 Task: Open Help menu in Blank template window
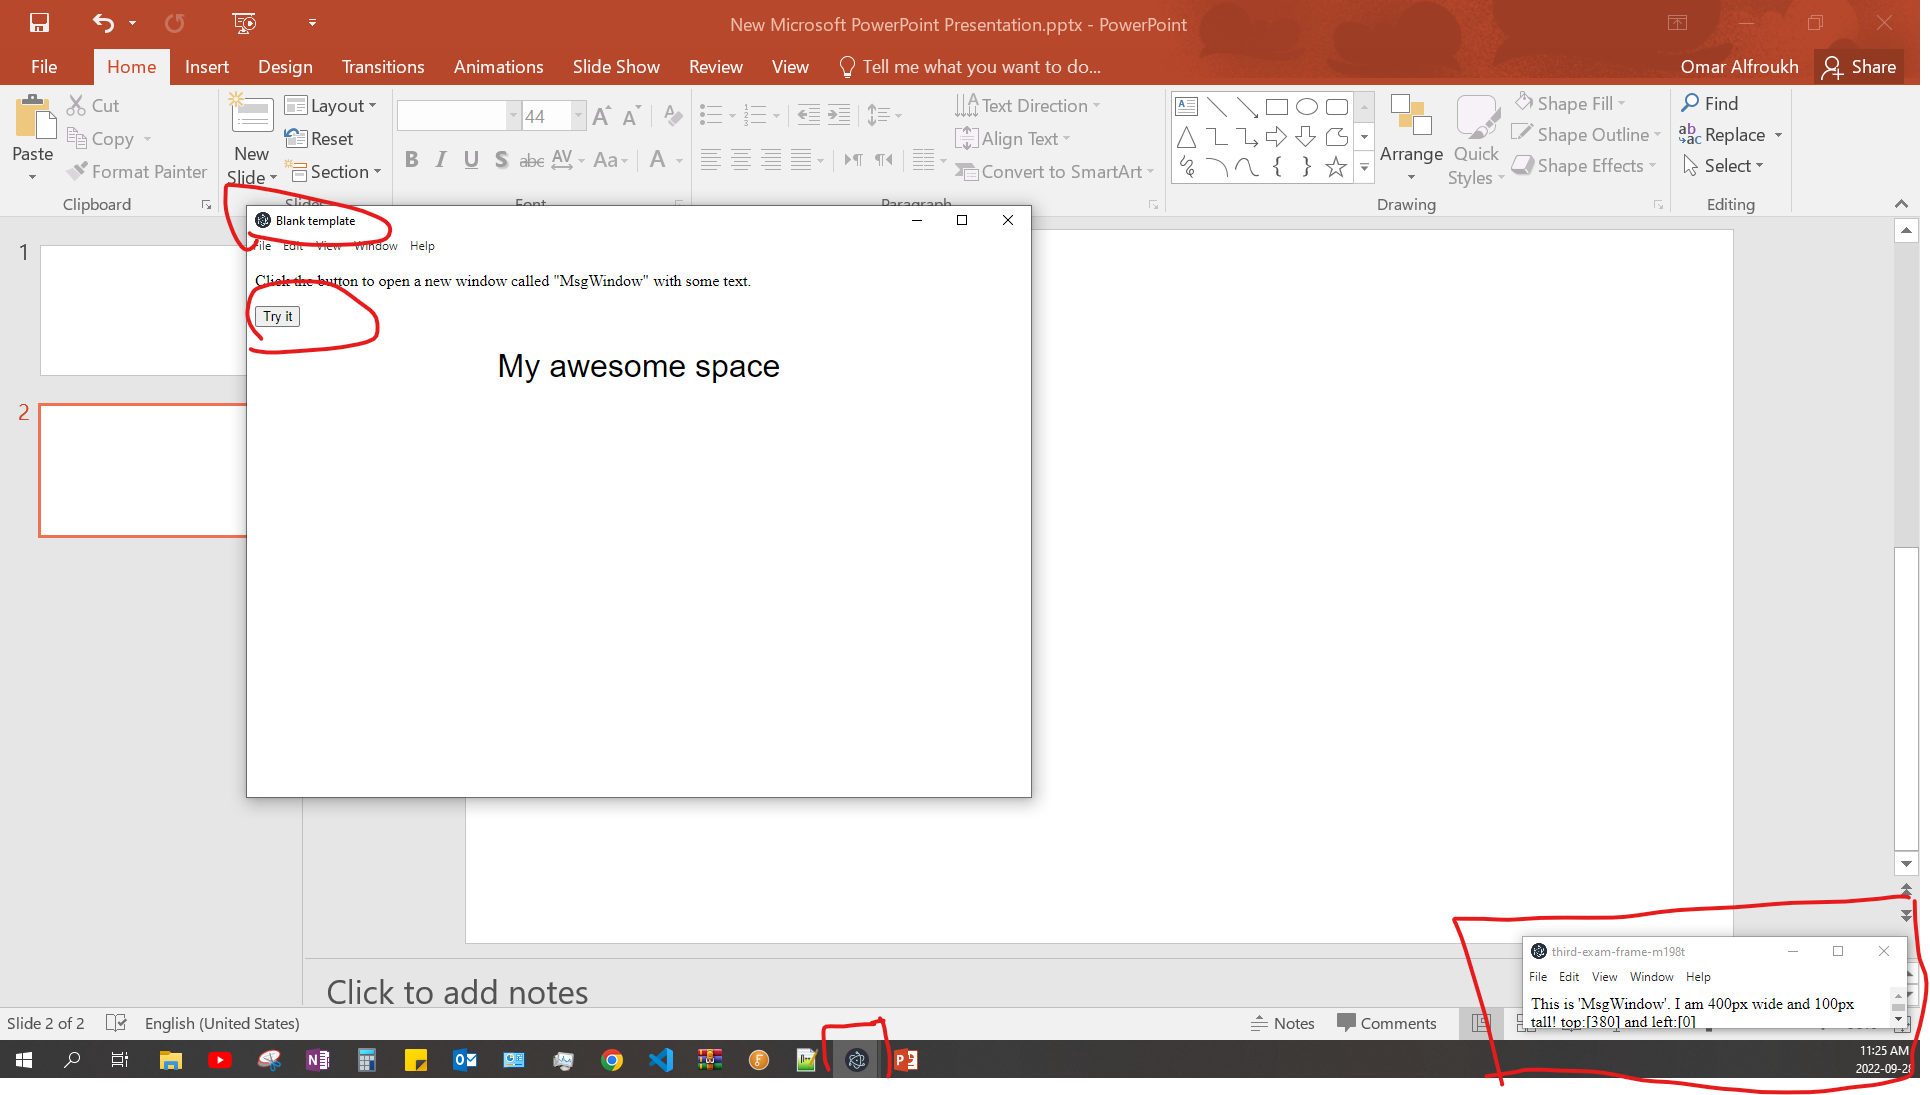[422, 246]
